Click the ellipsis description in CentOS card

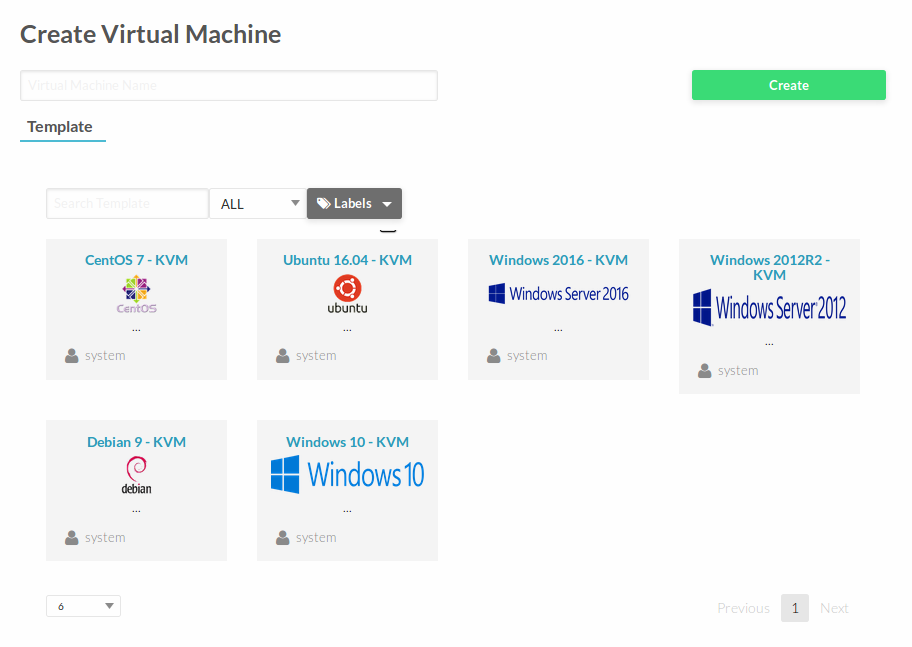(x=136, y=330)
